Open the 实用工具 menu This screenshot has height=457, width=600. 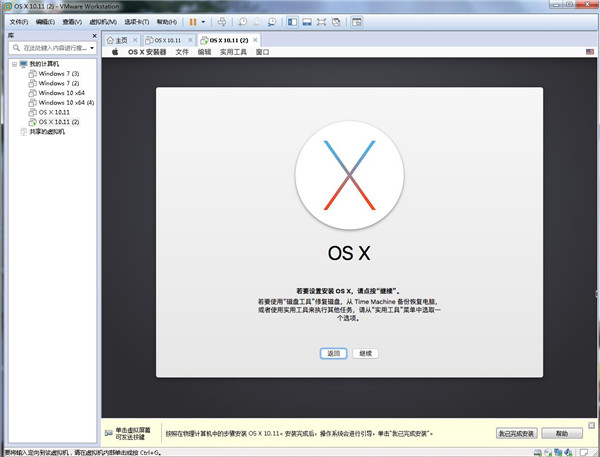233,52
